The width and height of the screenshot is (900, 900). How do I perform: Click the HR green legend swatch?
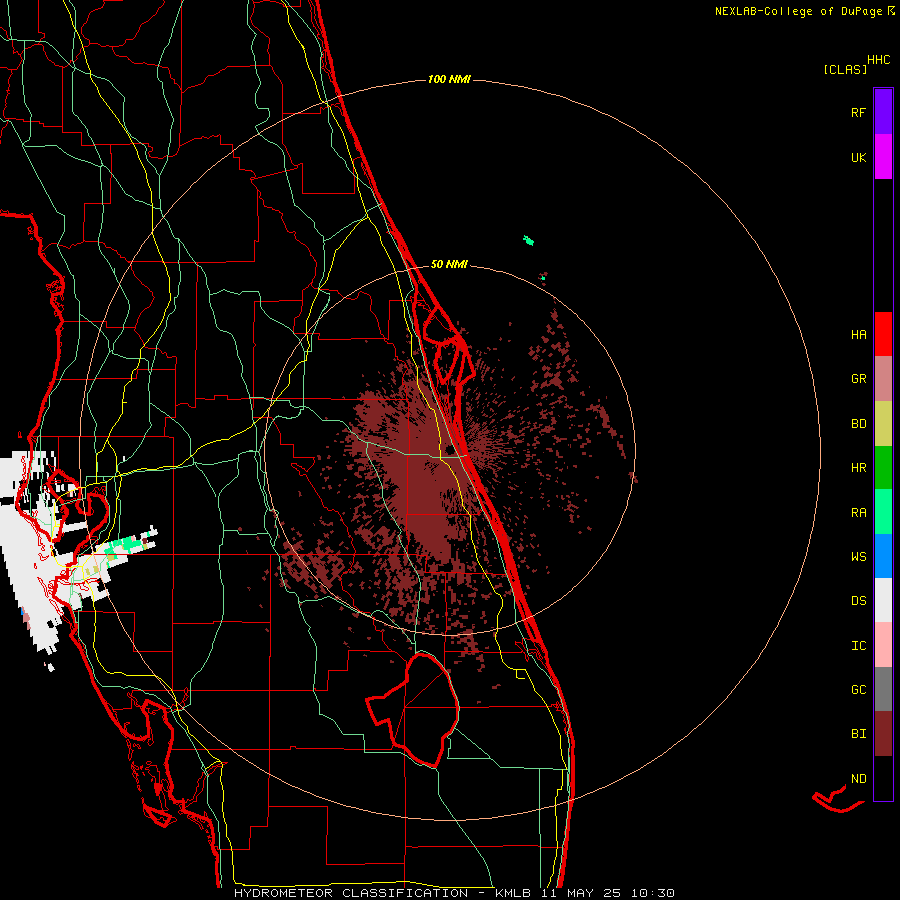point(883,468)
